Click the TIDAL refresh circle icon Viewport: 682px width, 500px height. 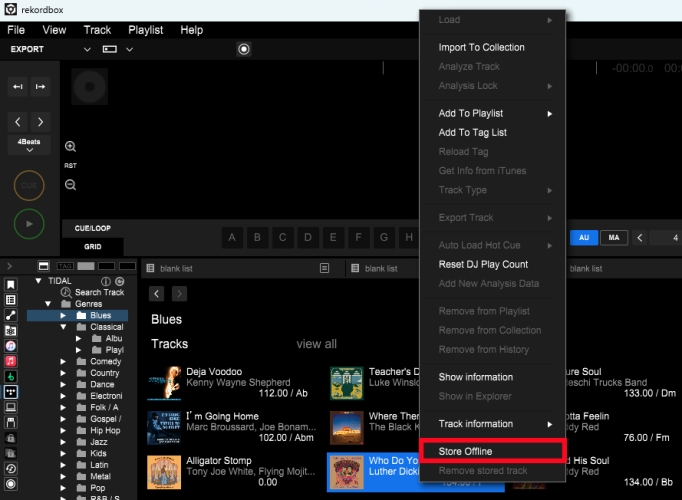pos(120,281)
